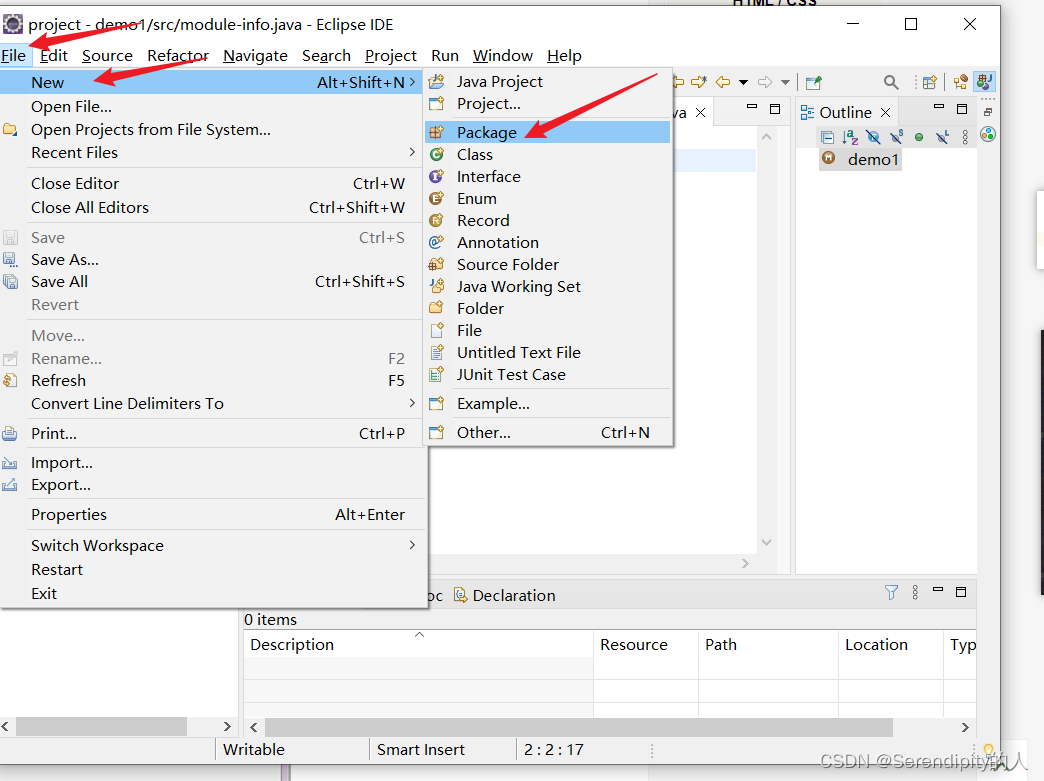Click the Refresh icon in File menu
The height and width of the screenshot is (781, 1044).
click(10, 381)
